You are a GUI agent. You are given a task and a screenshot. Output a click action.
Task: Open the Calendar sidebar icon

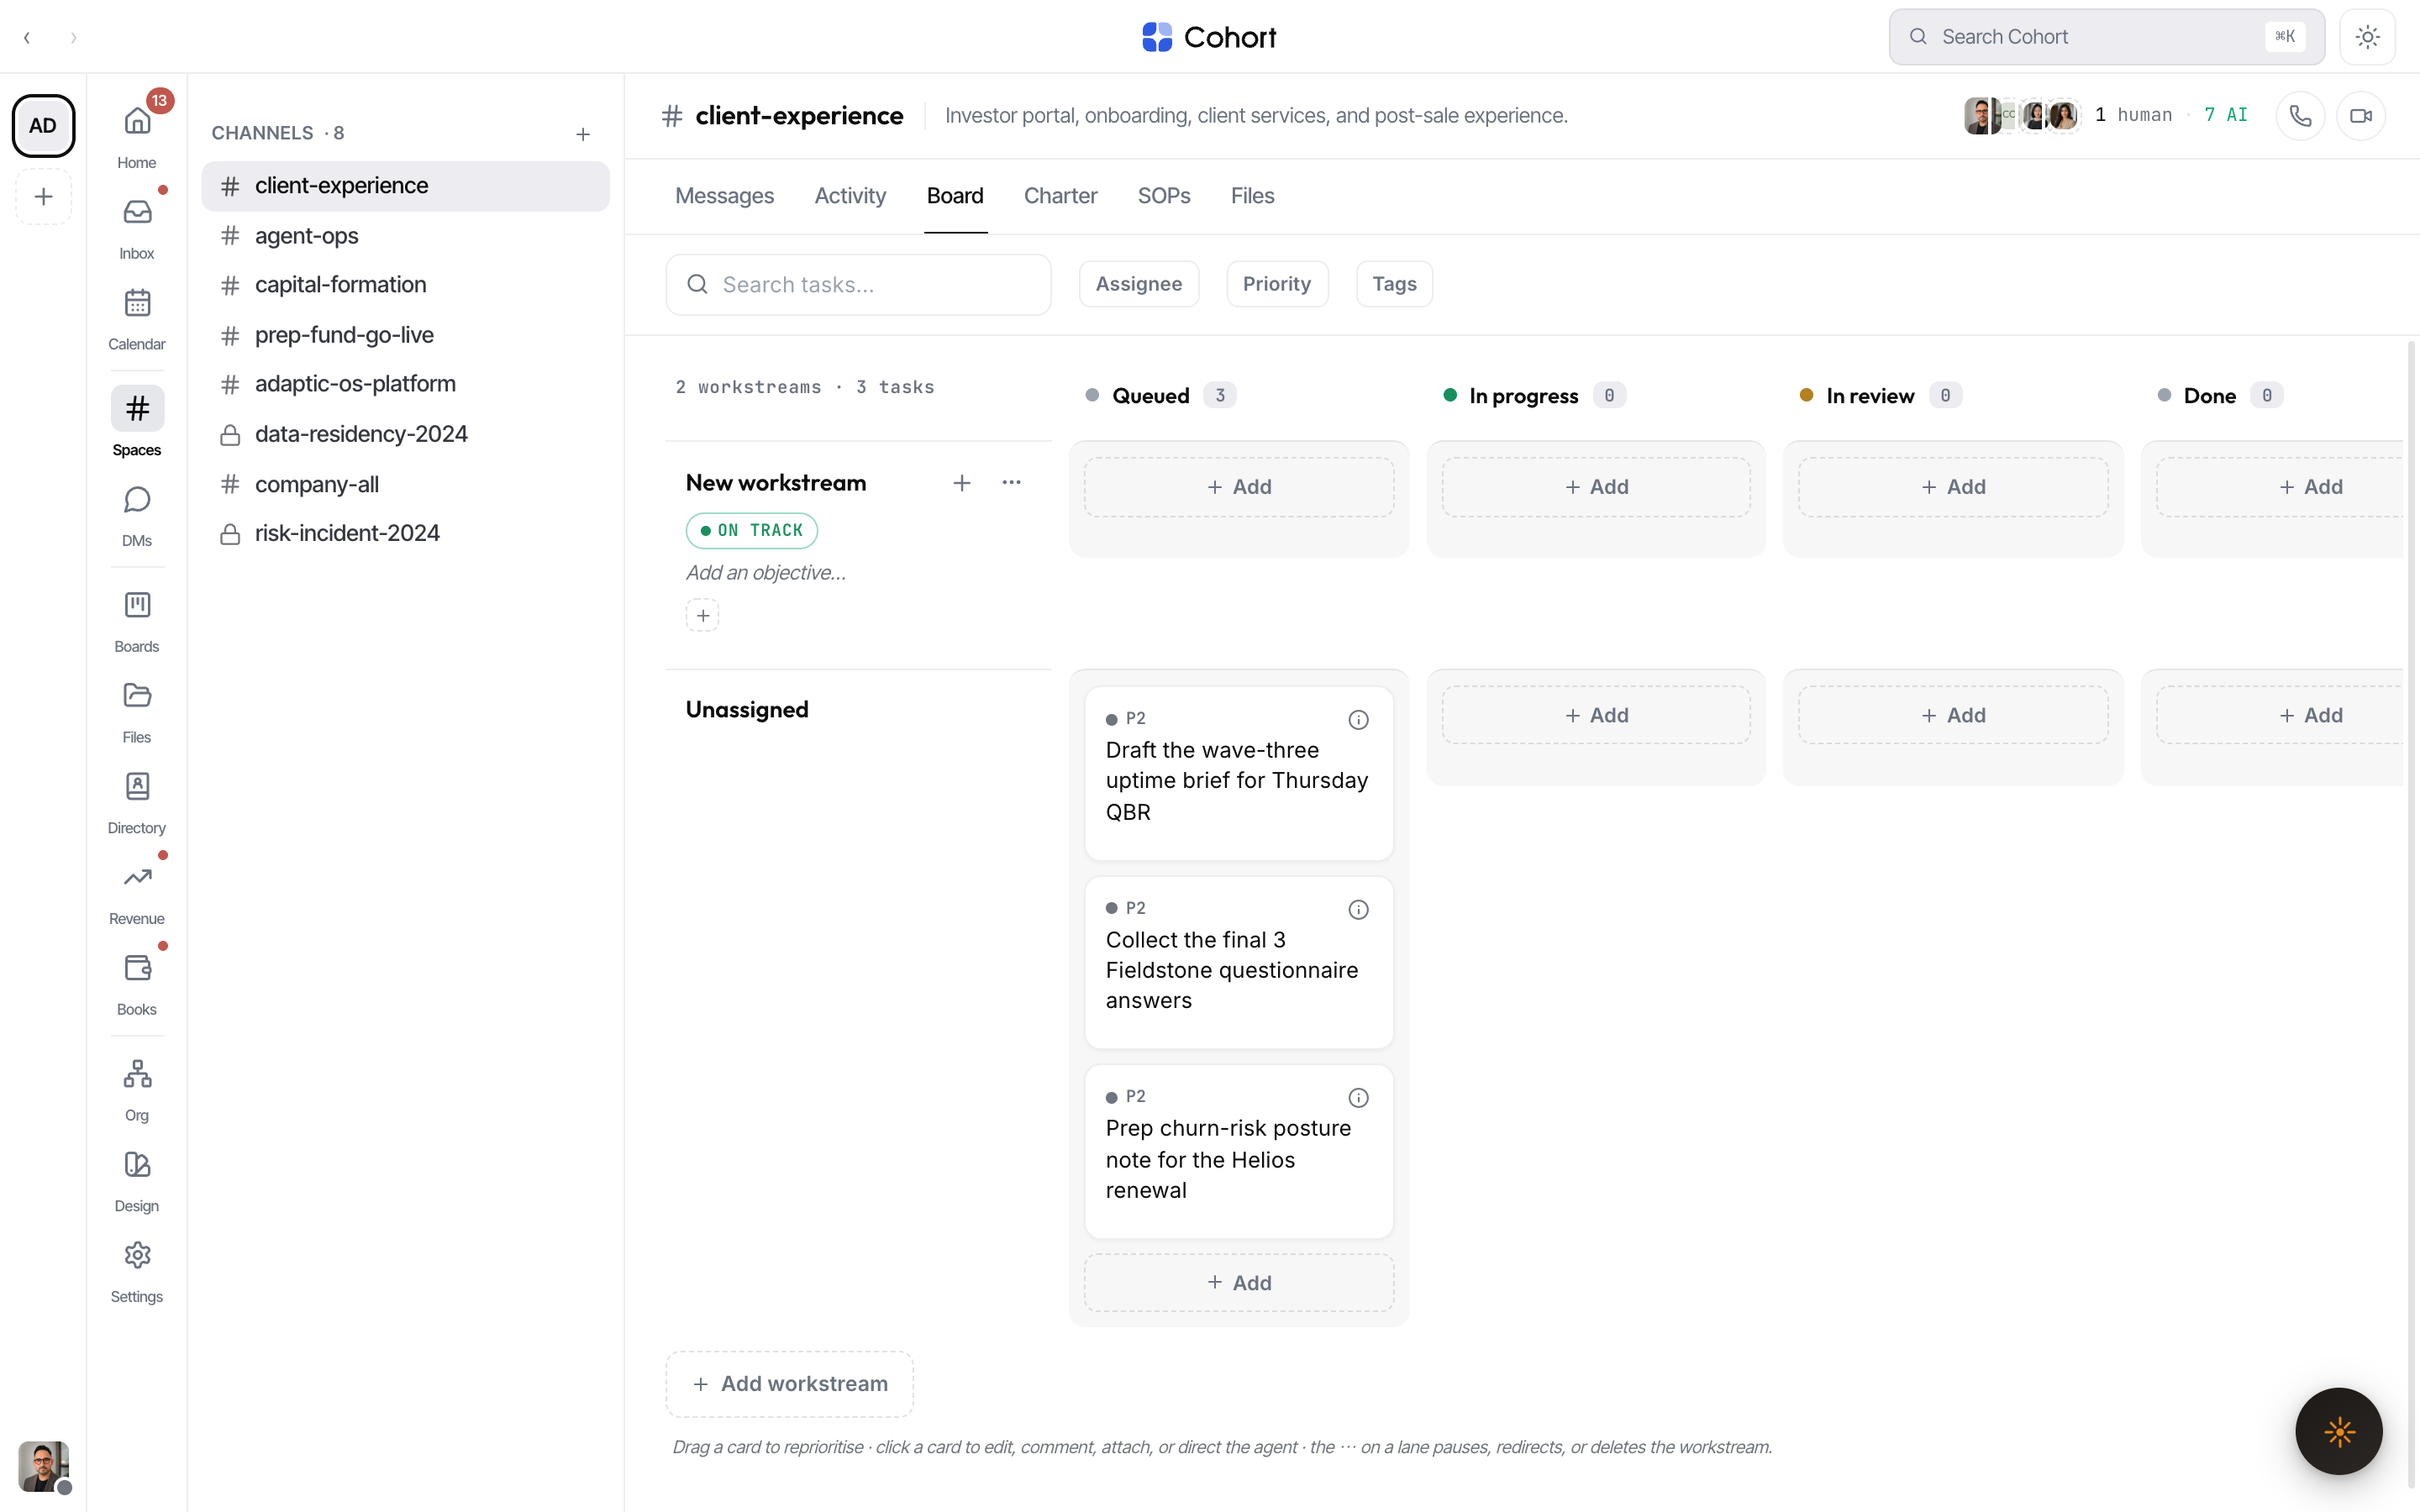click(x=137, y=304)
